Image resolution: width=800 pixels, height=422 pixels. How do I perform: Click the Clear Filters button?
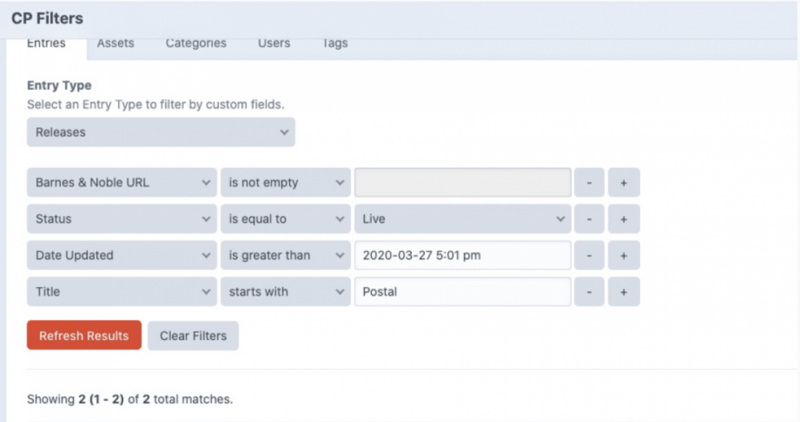[193, 336]
